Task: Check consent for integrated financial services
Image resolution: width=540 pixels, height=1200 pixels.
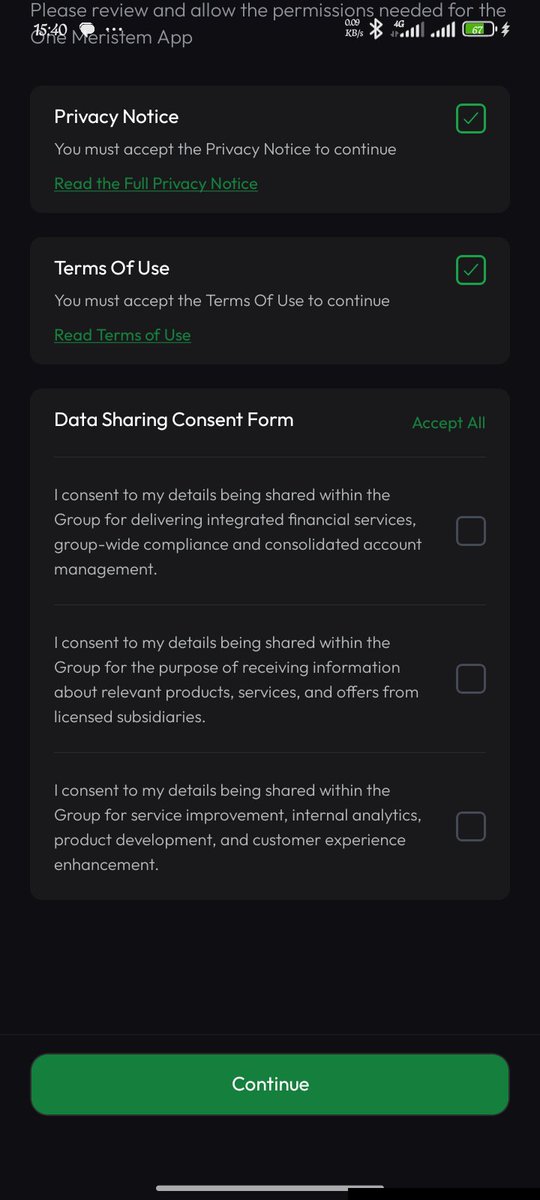Action: pos(471,531)
